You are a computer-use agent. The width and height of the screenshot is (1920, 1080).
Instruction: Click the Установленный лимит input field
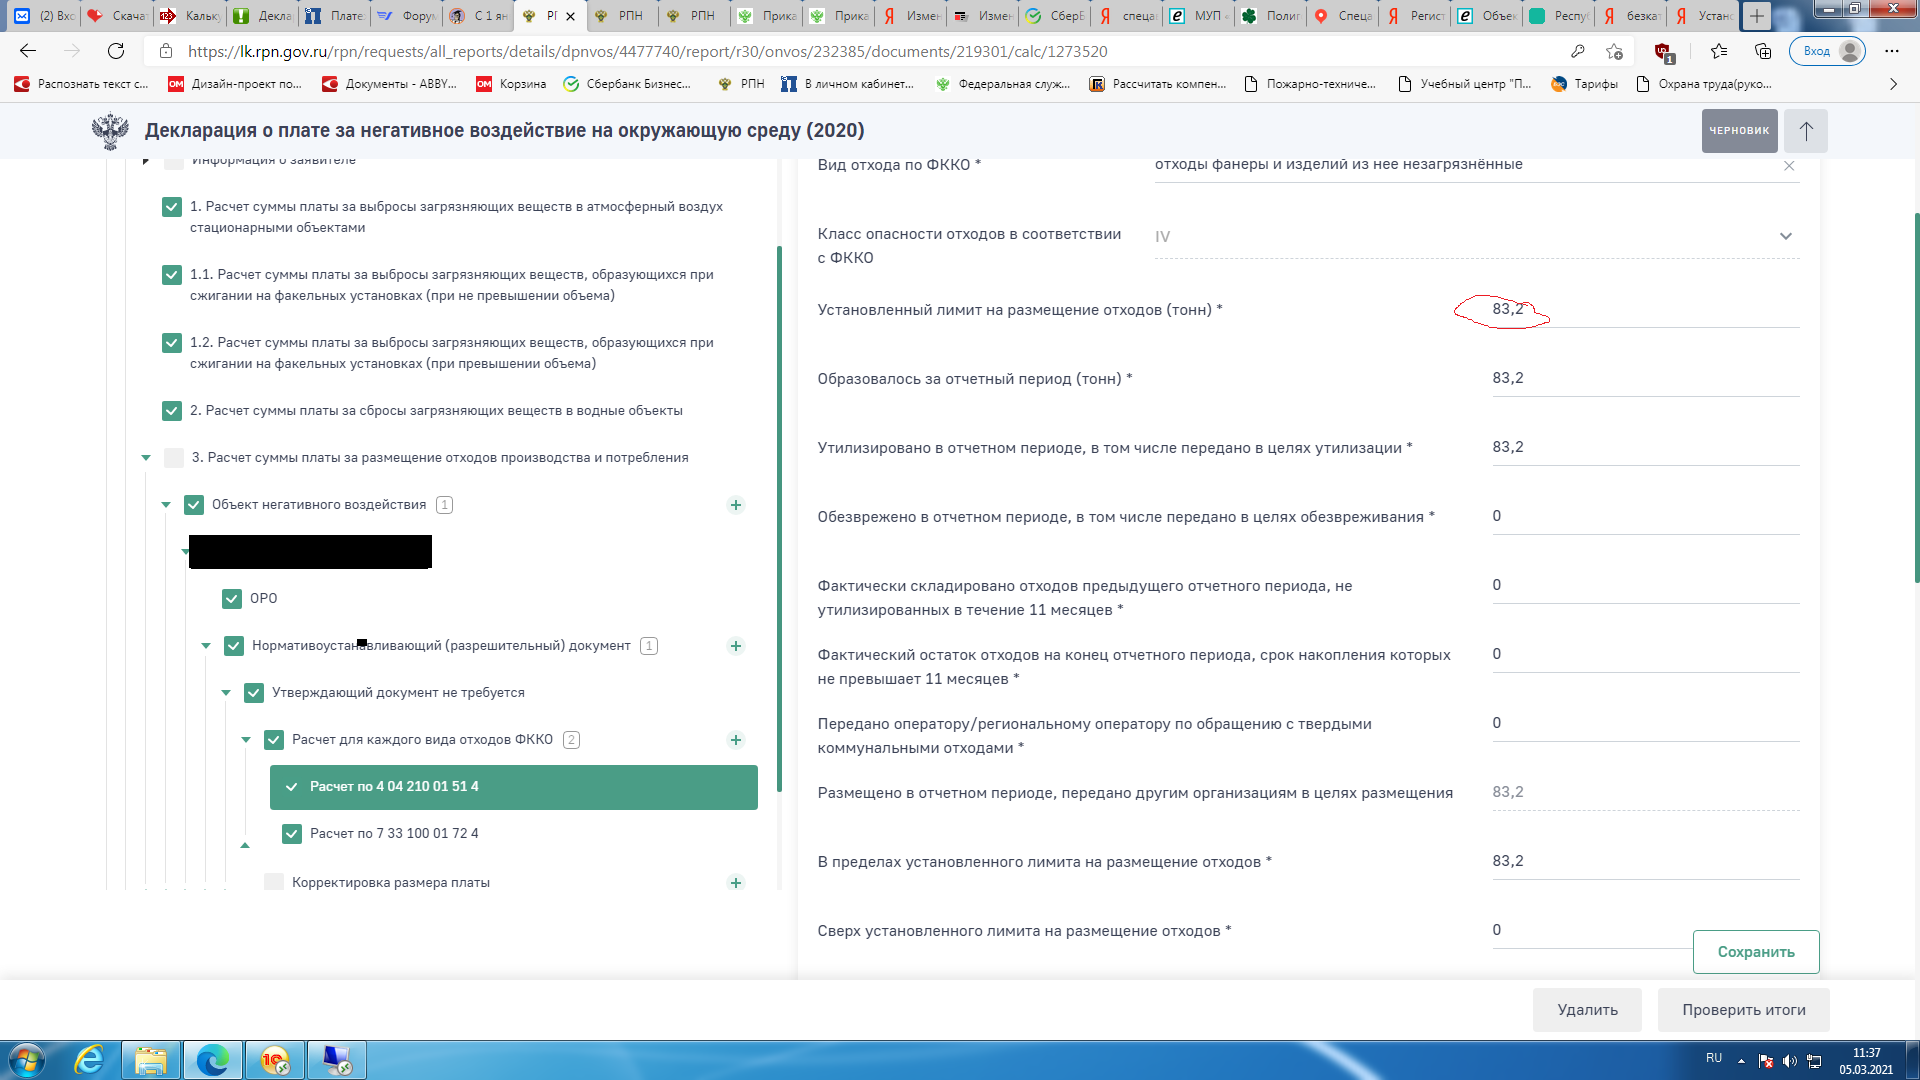pos(1640,309)
